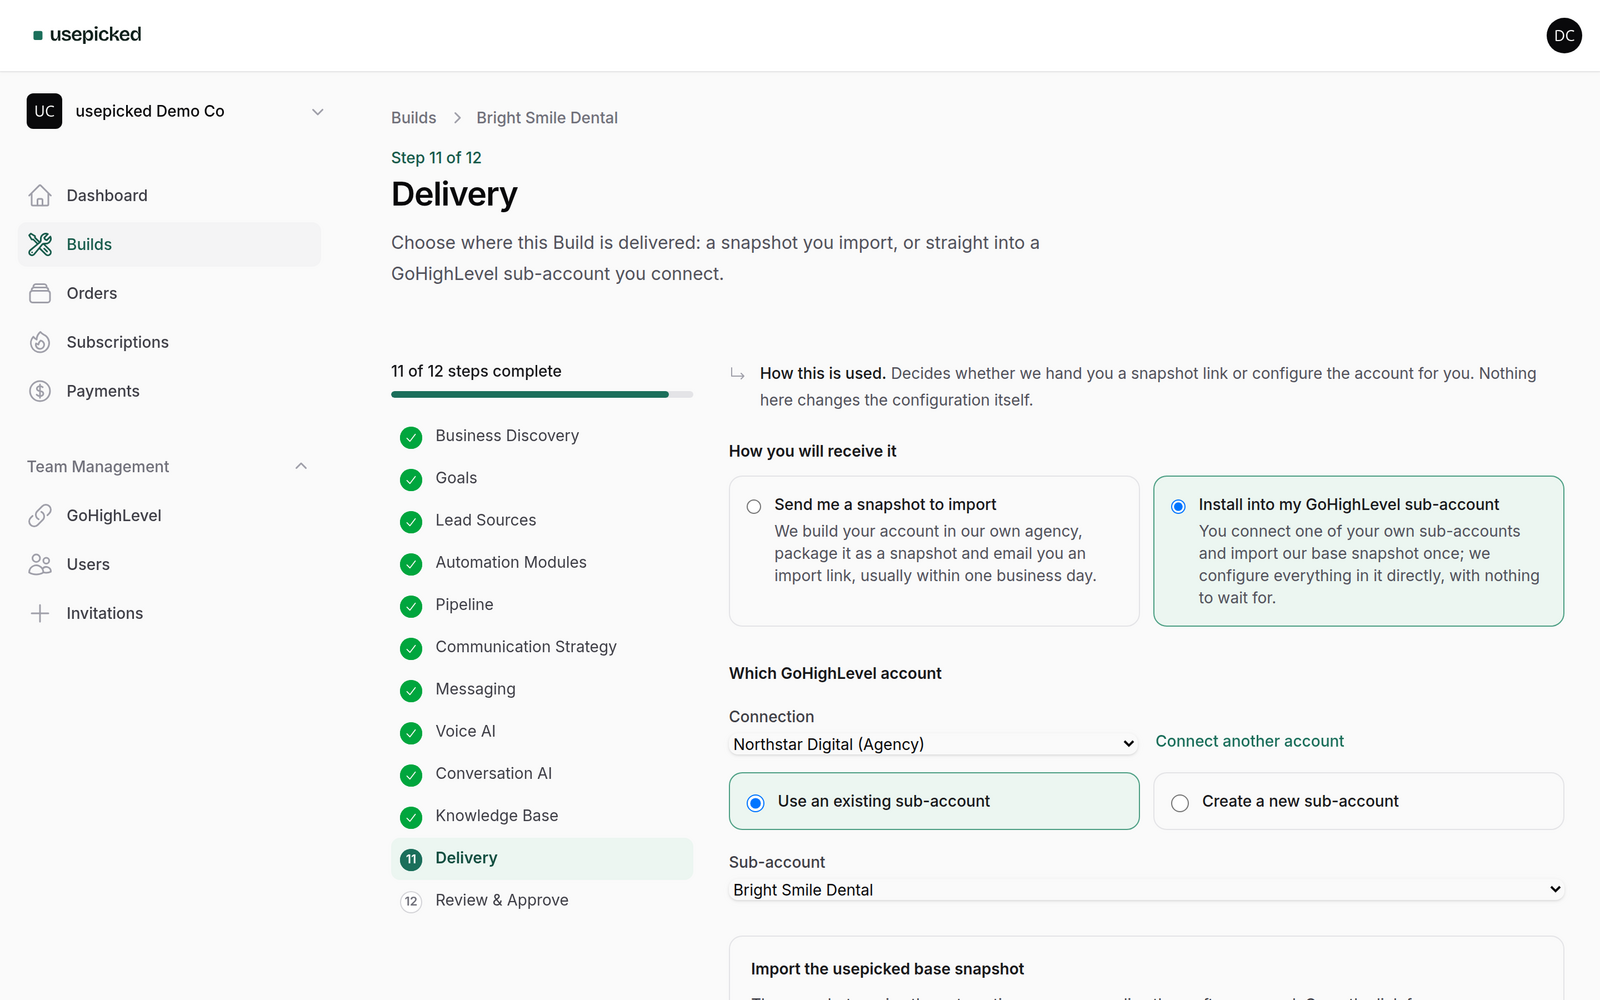This screenshot has width=1600, height=1000.
Task: Collapse the Team Management section
Action: [168, 467]
